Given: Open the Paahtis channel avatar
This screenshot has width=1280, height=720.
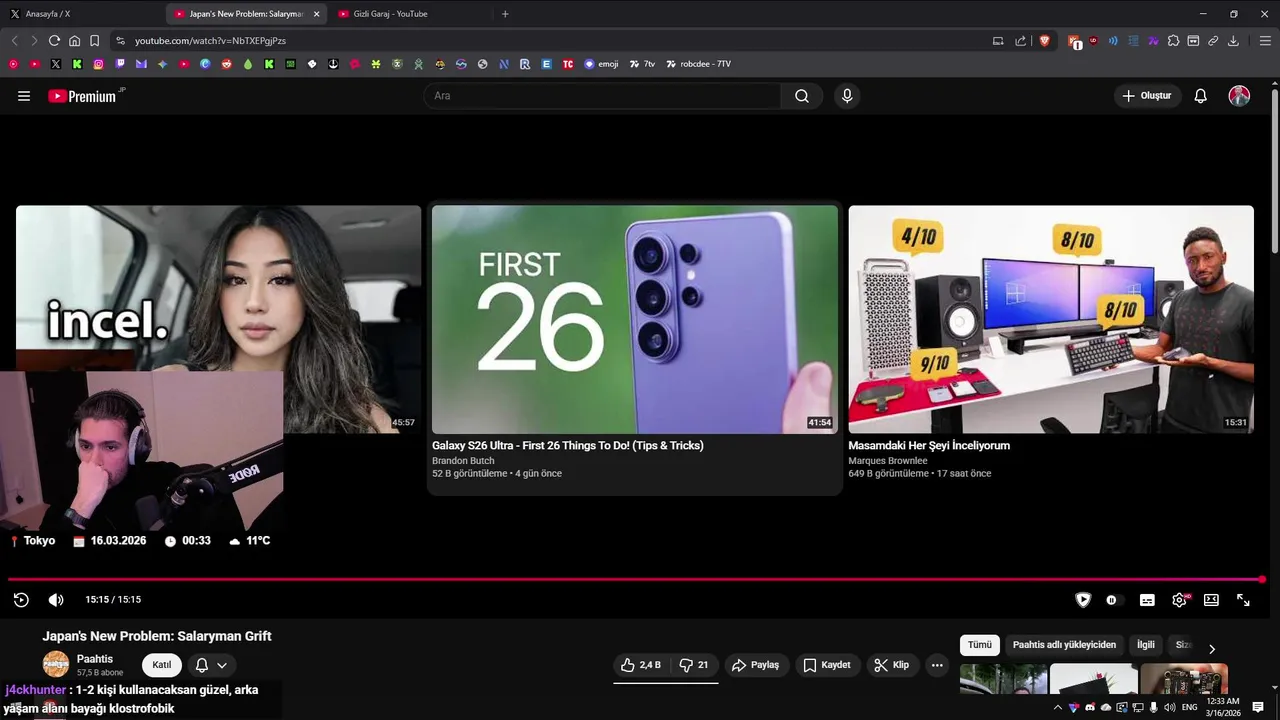Looking at the screenshot, I should (56, 664).
